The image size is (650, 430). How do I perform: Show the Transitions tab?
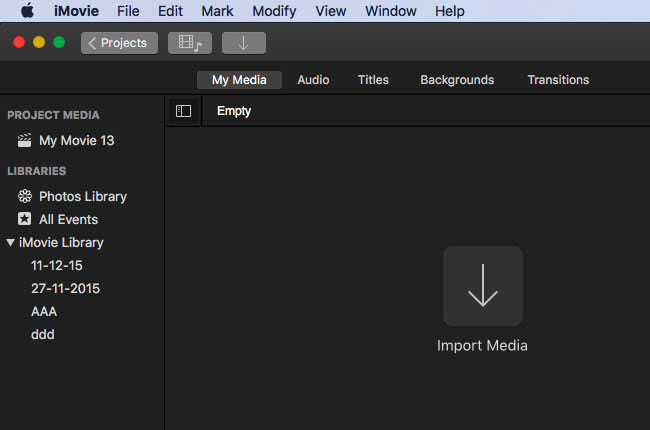point(558,80)
